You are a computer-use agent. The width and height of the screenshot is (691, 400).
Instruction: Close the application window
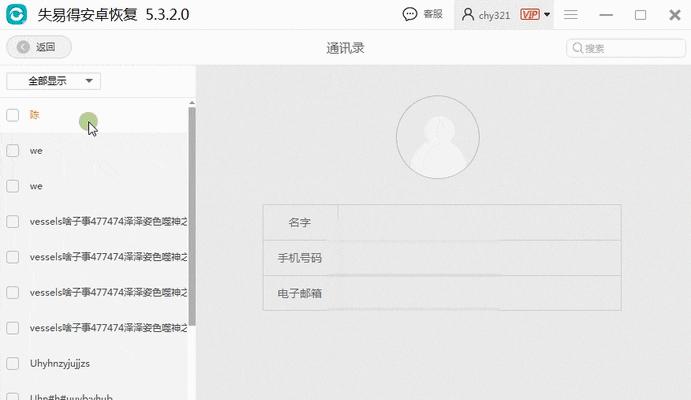click(675, 15)
